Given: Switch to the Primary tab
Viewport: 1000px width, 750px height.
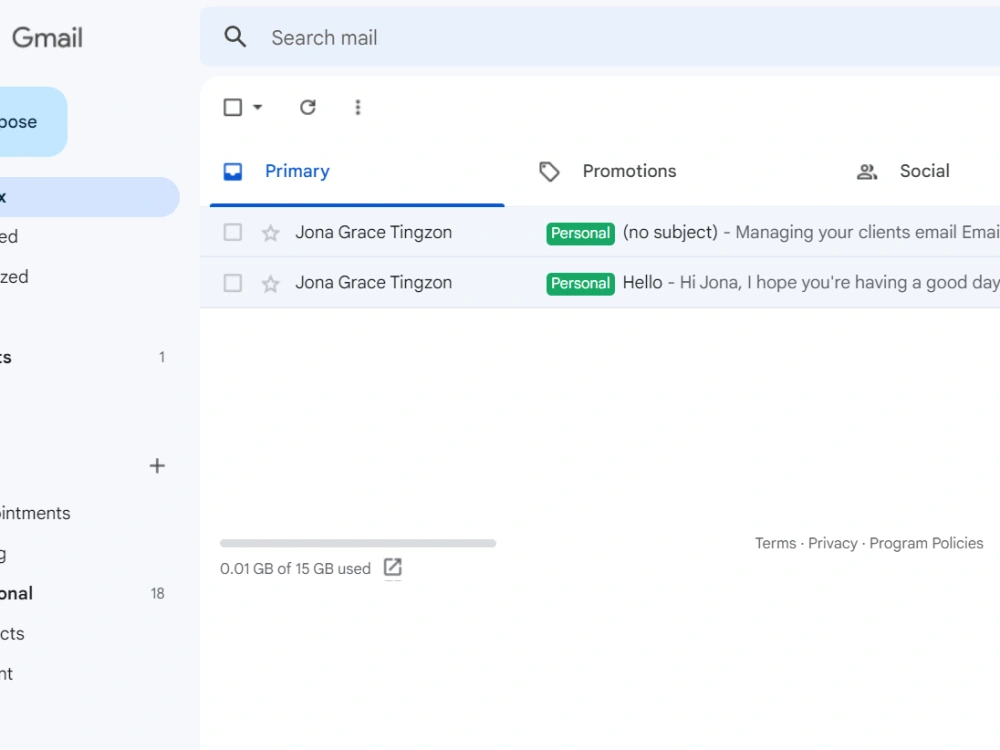Looking at the screenshot, I should 357,171.
